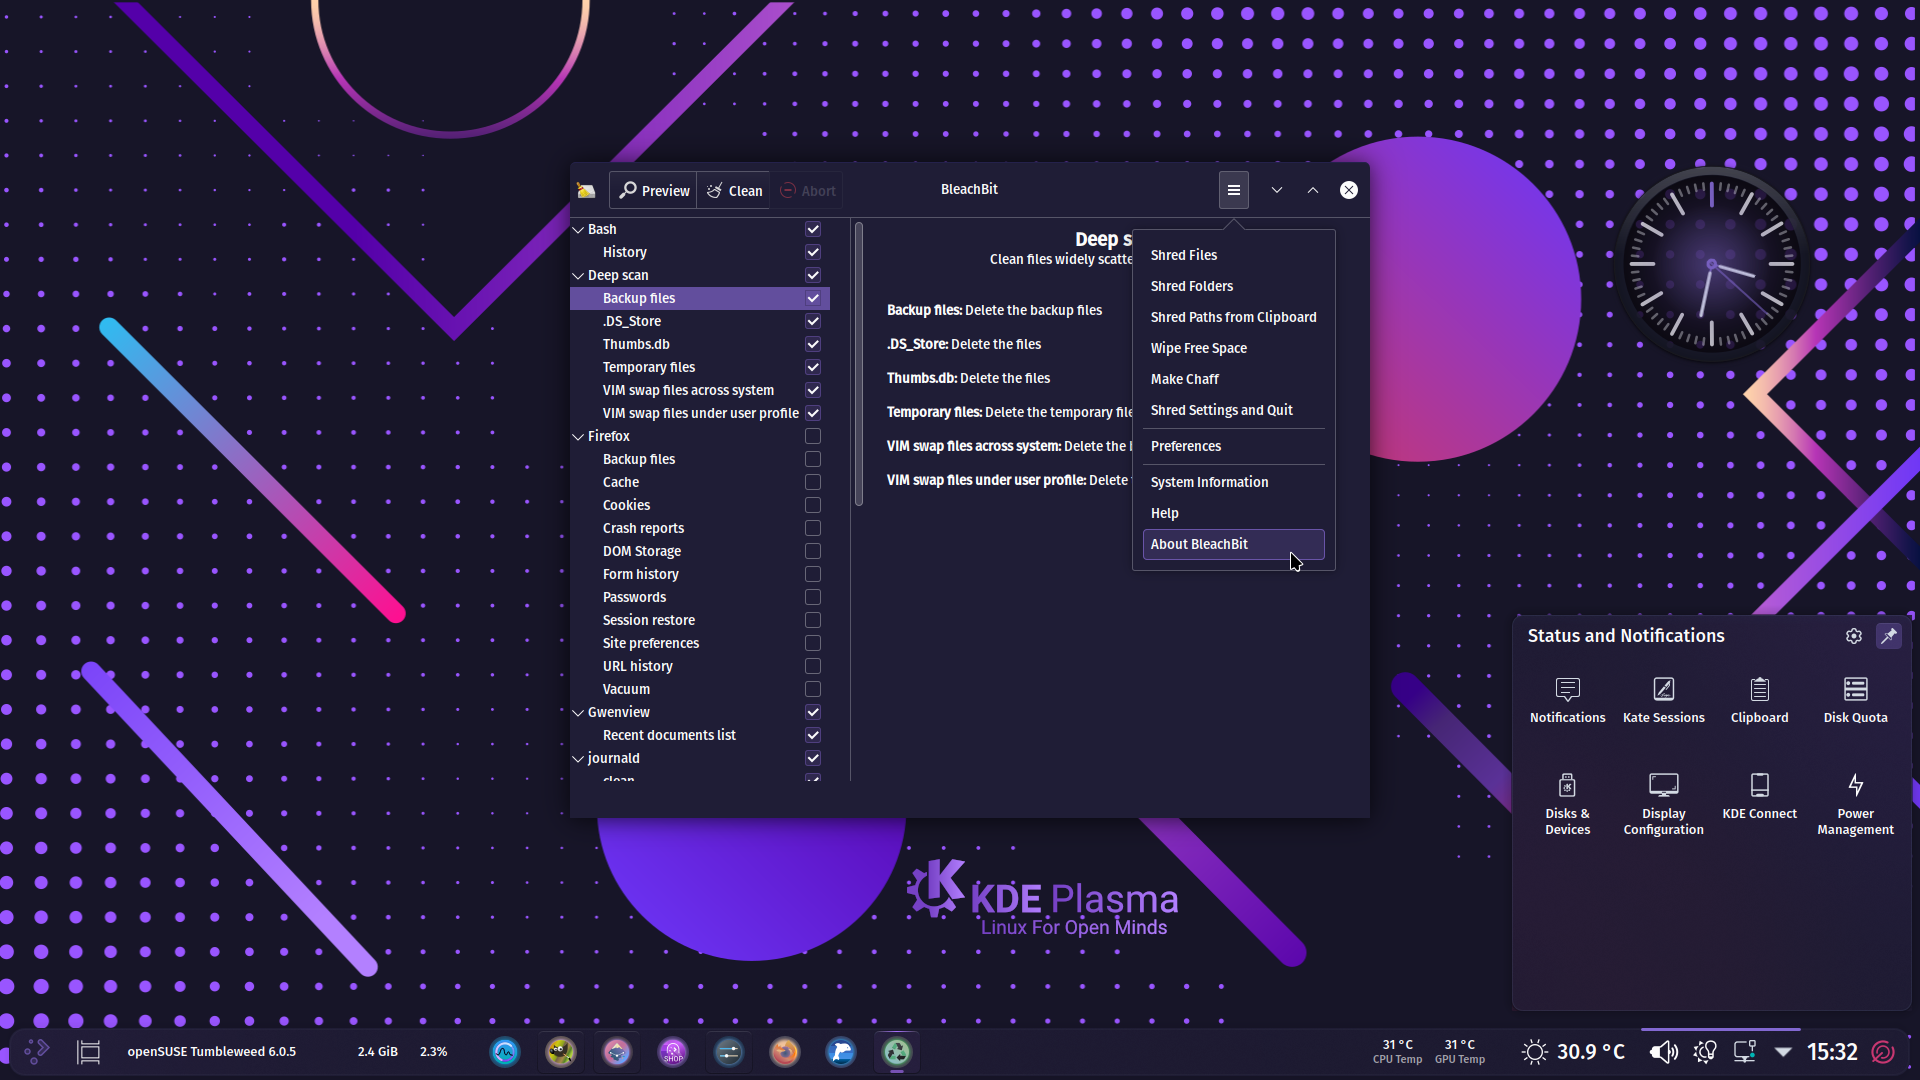Viewport: 1920px width, 1080px height.
Task: Click the virtual desktops pager icon
Action: tap(89, 1052)
